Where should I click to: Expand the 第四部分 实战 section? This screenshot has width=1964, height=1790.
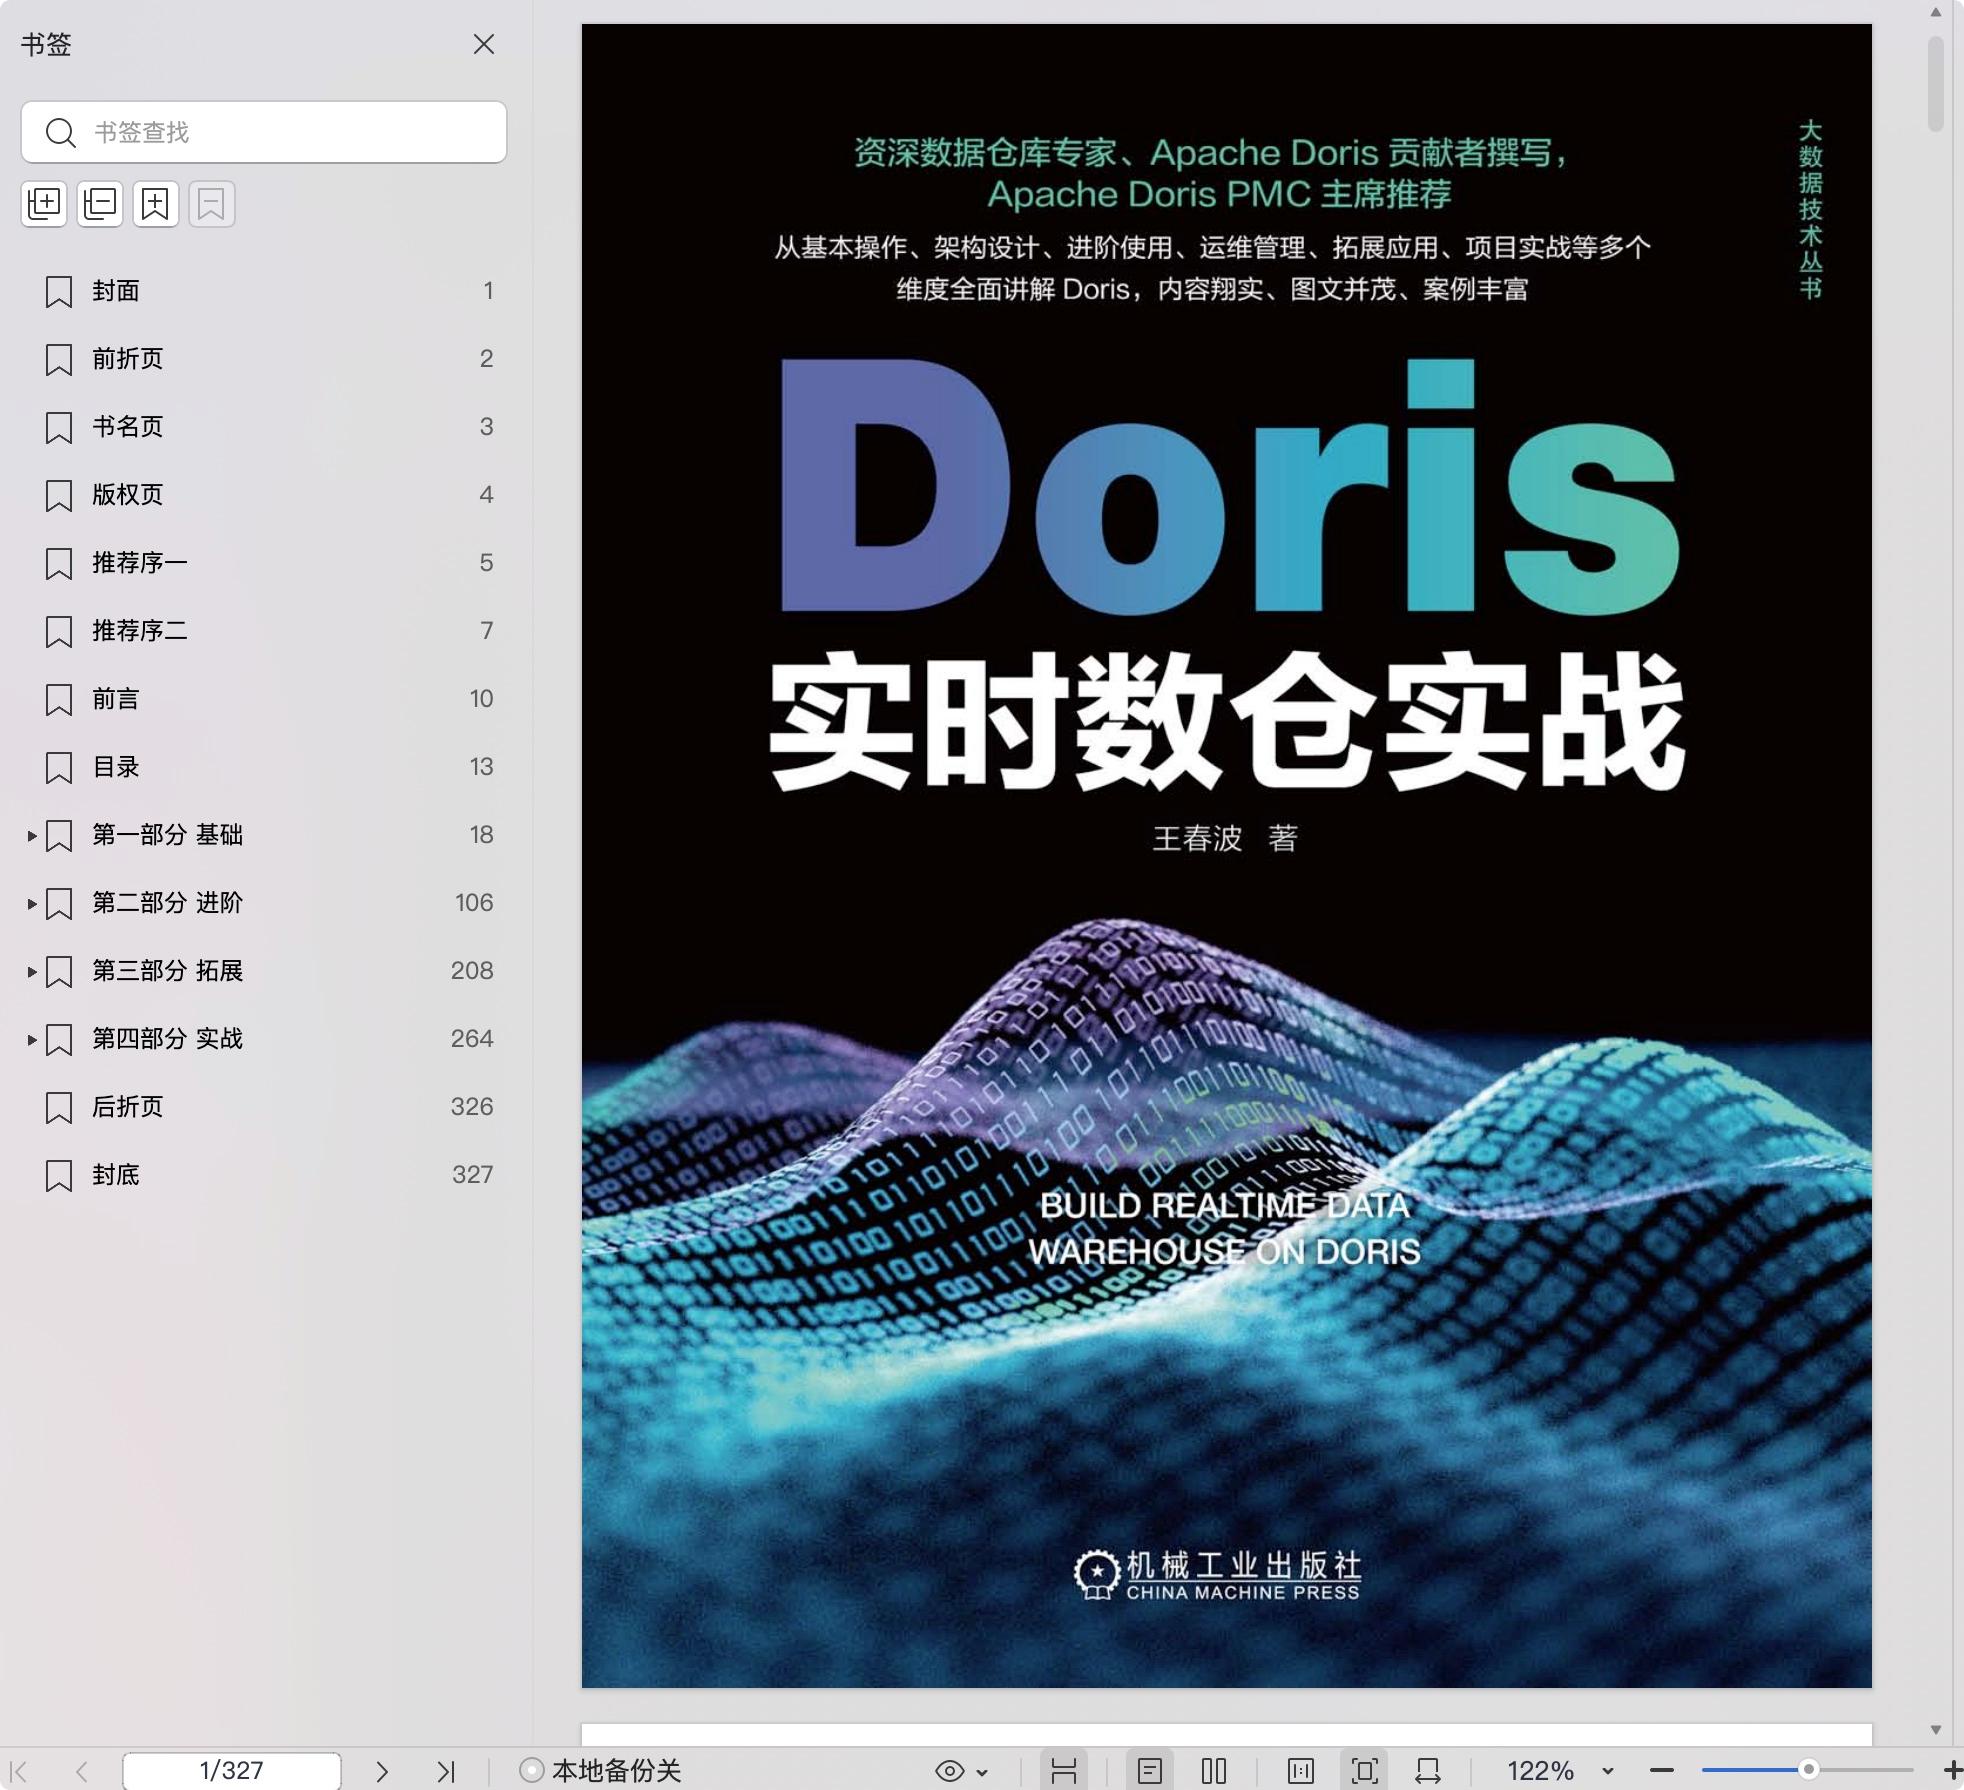coord(32,1039)
